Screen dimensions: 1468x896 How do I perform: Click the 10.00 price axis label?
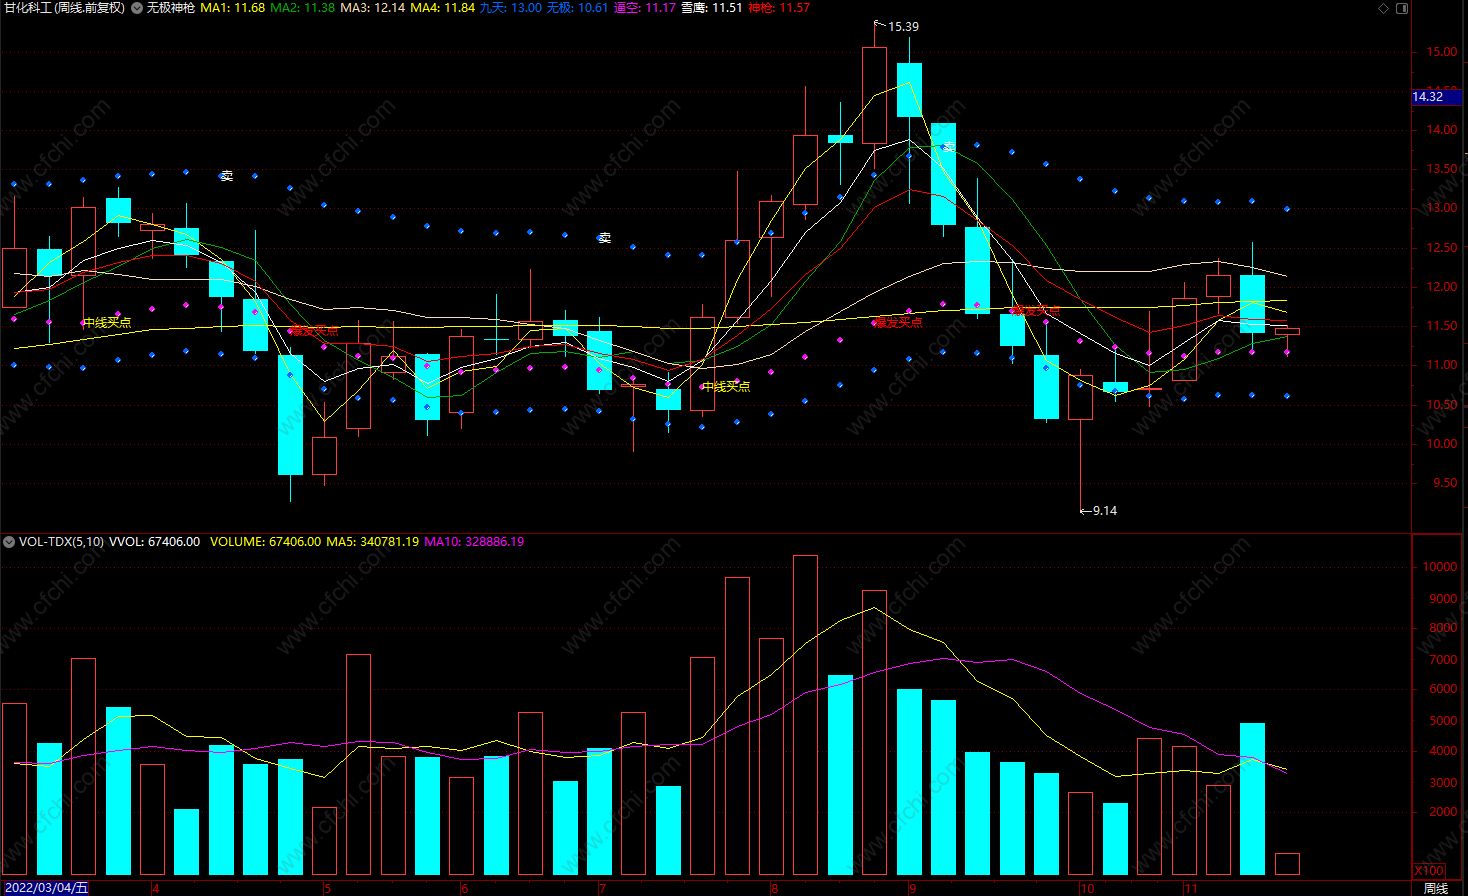coord(1442,444)
